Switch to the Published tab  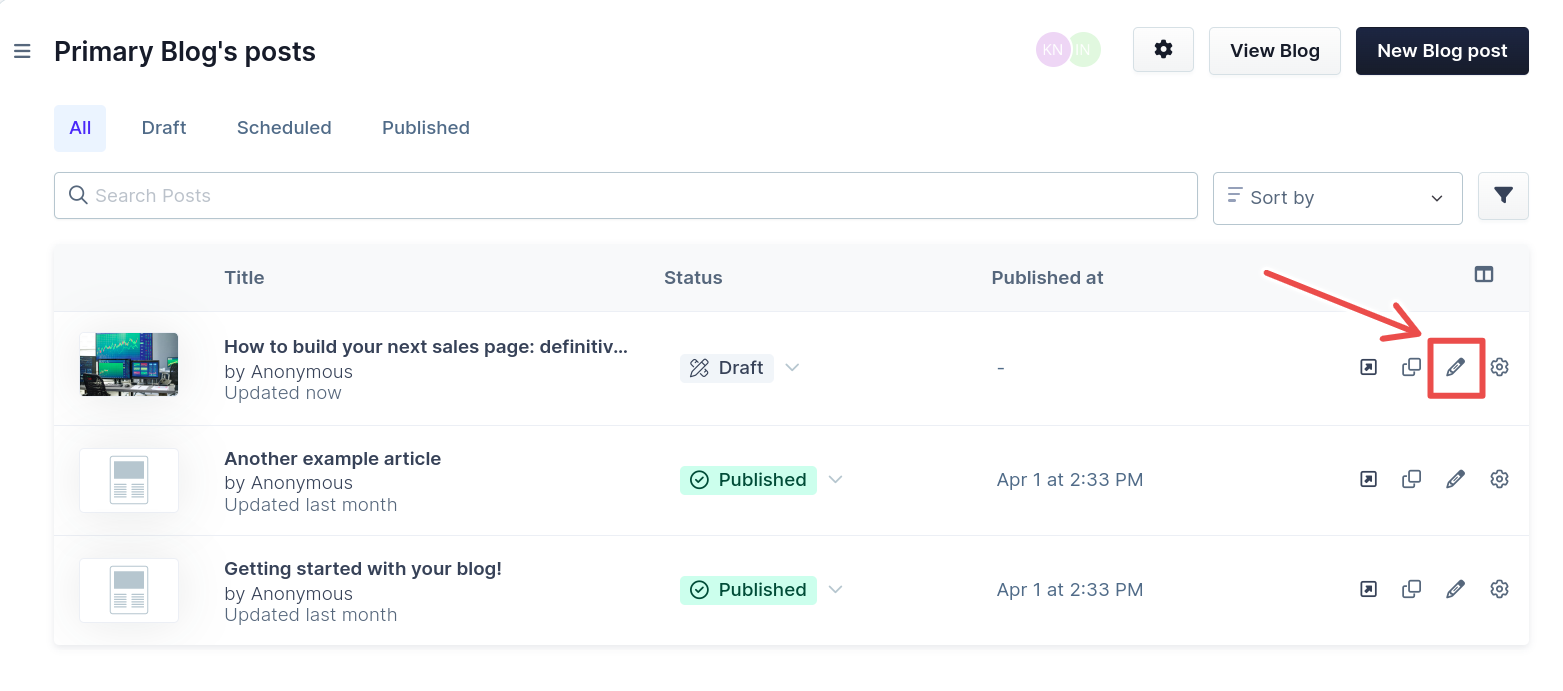[425, 127]
